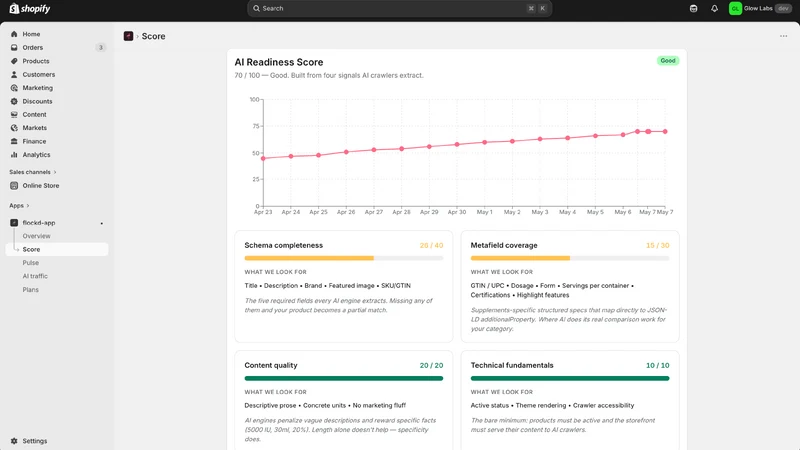Click the Content quality 20 / 20 score
Viewport: 800px width, 450px height.
[x=432, y=365]
